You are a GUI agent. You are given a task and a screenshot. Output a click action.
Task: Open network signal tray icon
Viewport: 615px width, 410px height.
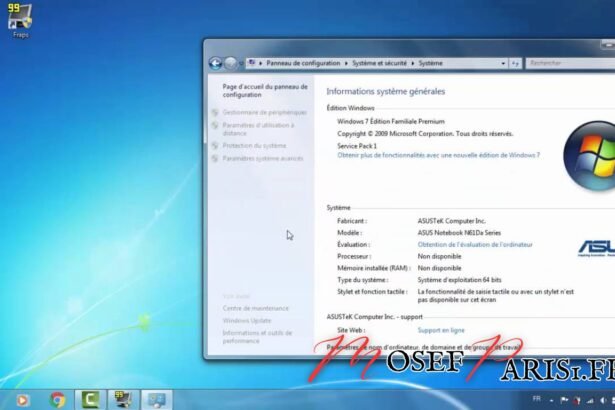[x=590, y=400]
